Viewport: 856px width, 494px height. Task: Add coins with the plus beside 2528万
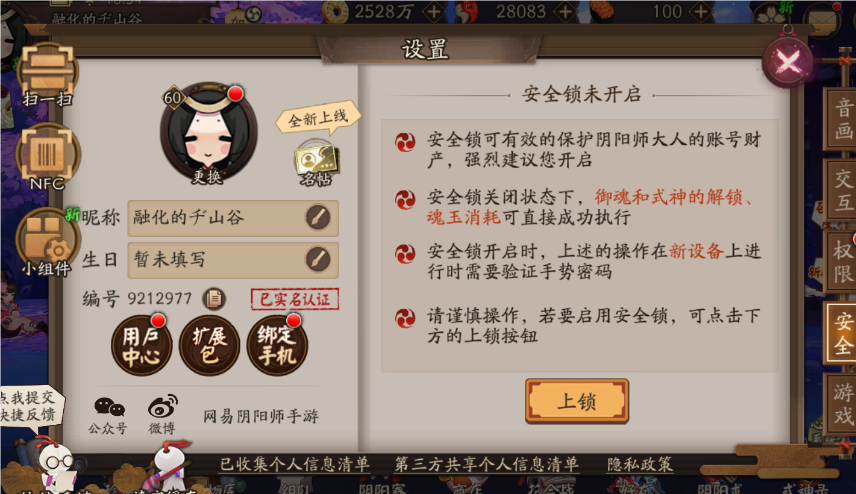click(x=433, y=11)
